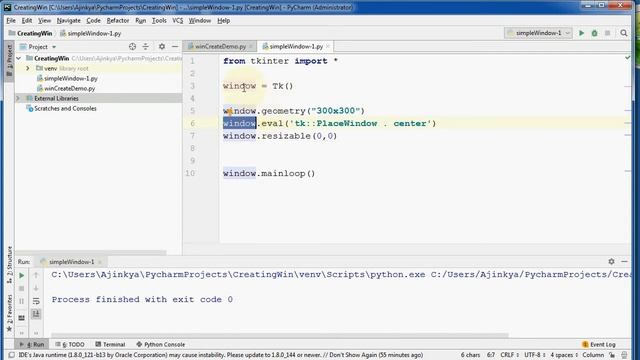Start debugging with the toolbar bug icon
640x360 pixels.
[595, 33]
